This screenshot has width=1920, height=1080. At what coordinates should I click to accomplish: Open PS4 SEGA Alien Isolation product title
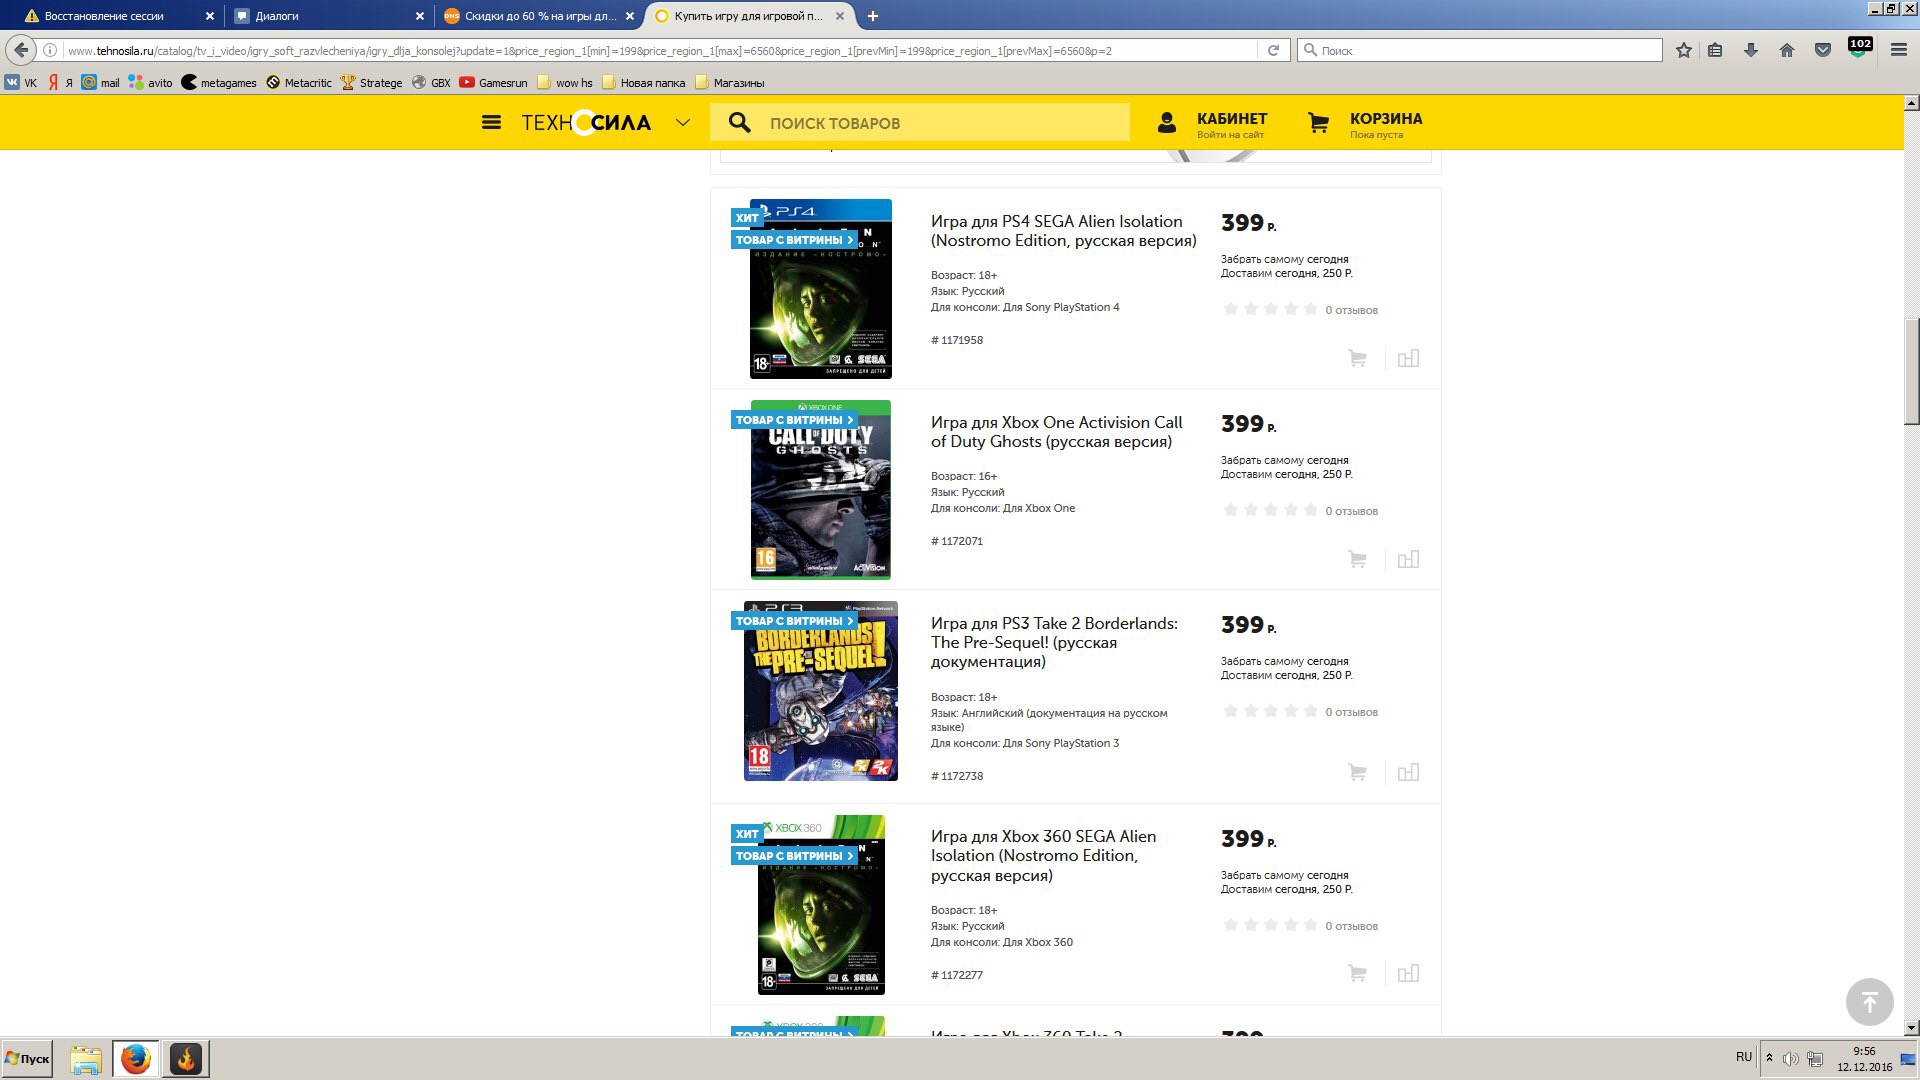(x=1063, y=231)
